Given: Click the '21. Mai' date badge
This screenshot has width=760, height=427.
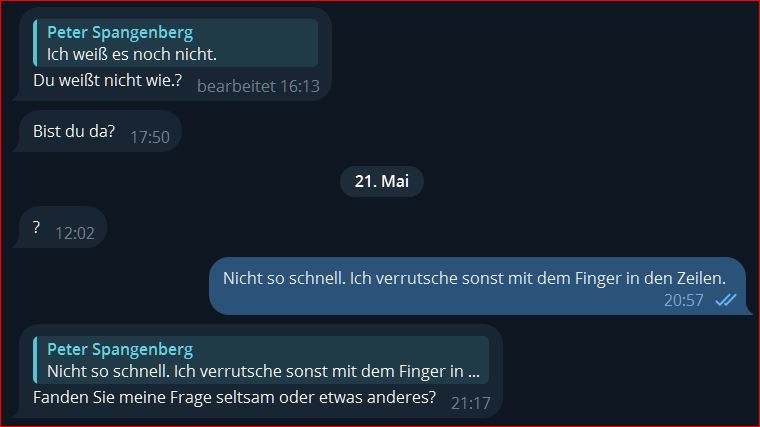Looking at the screenshot, I should click(x=382, y=181).
